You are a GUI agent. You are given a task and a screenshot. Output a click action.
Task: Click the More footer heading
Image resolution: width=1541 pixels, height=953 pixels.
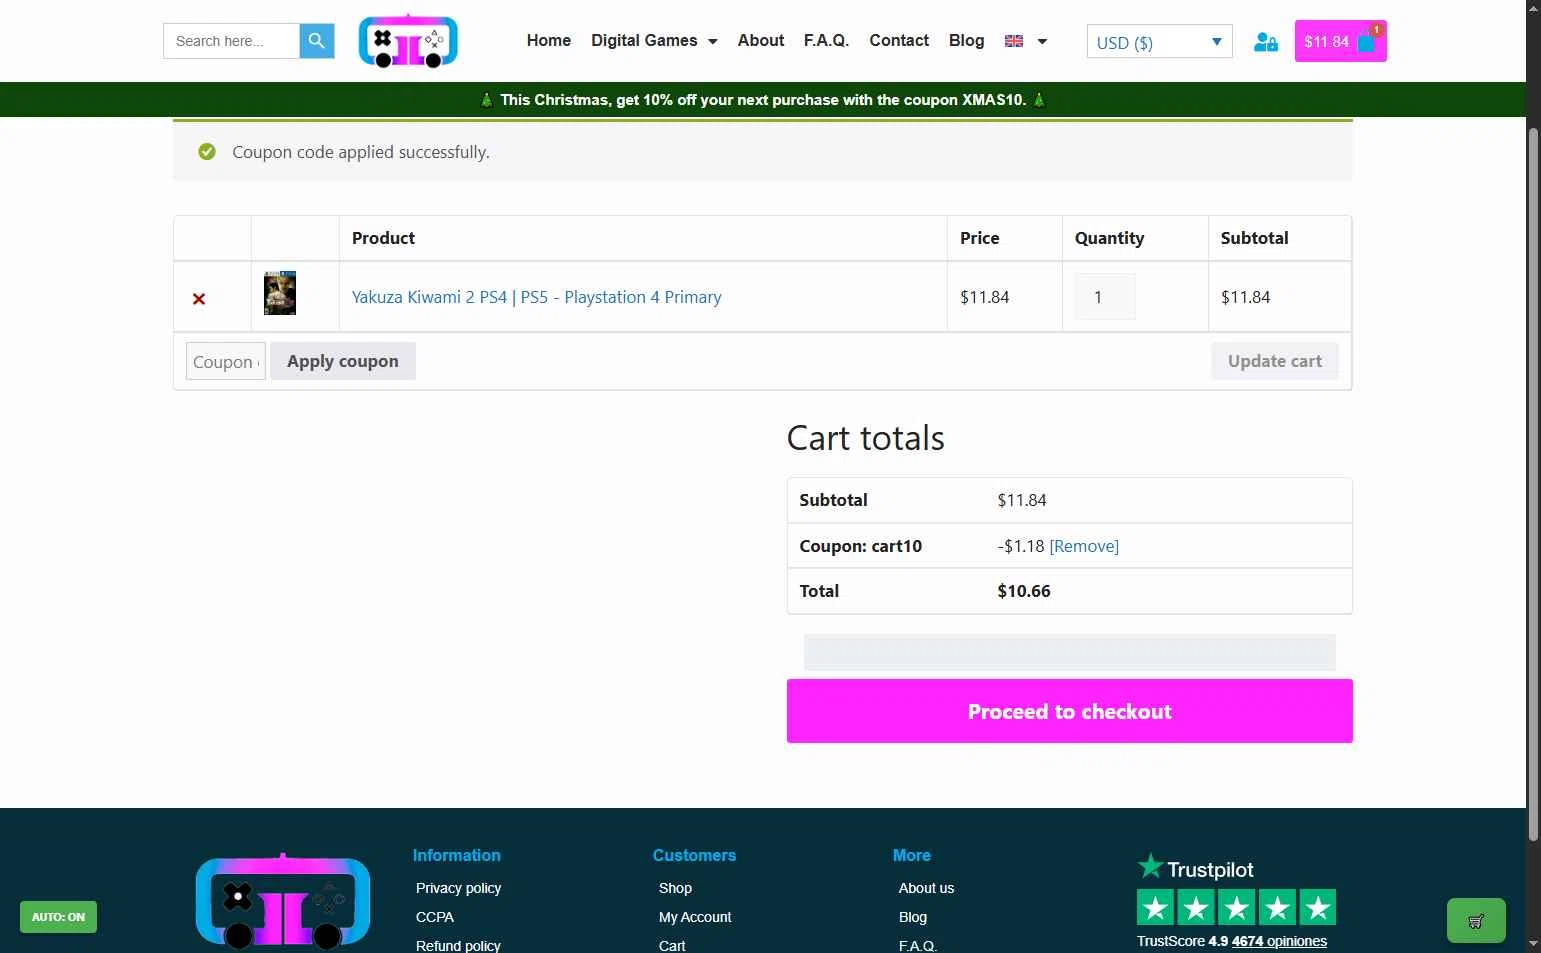click(x=911, y=855)
